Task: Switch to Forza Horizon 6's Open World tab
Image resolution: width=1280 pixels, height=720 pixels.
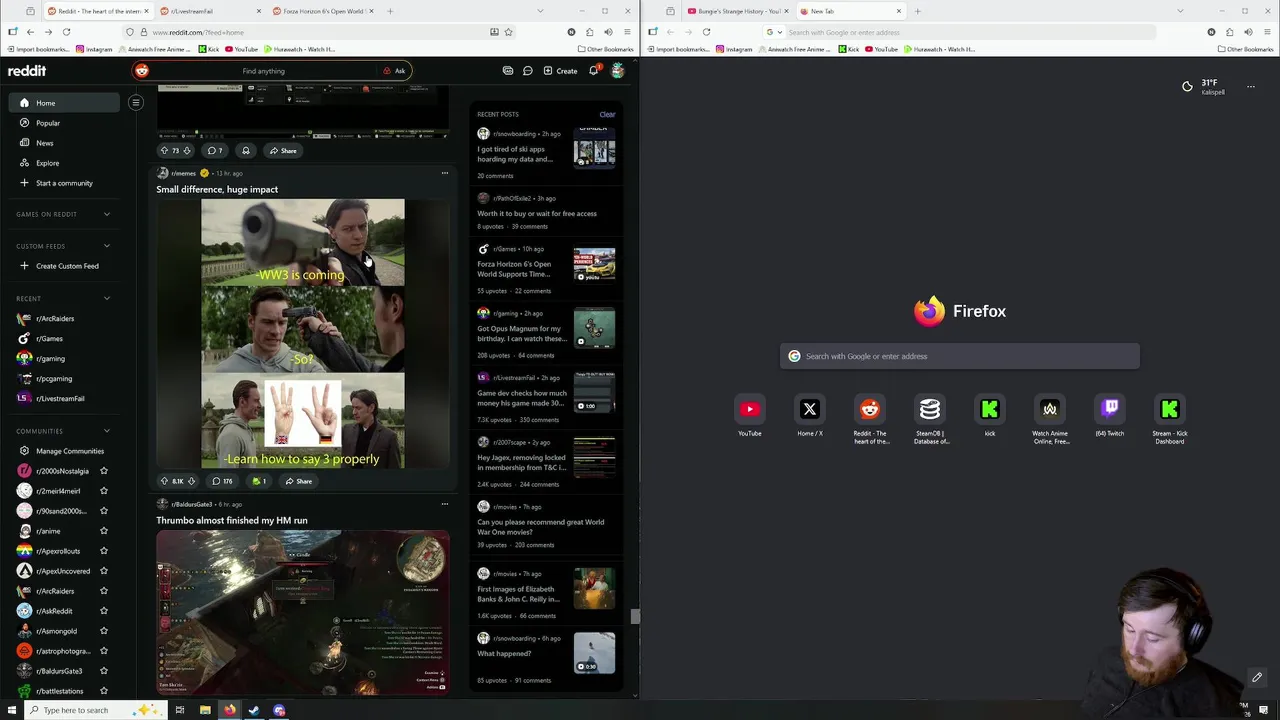Action: pos(322,11)
